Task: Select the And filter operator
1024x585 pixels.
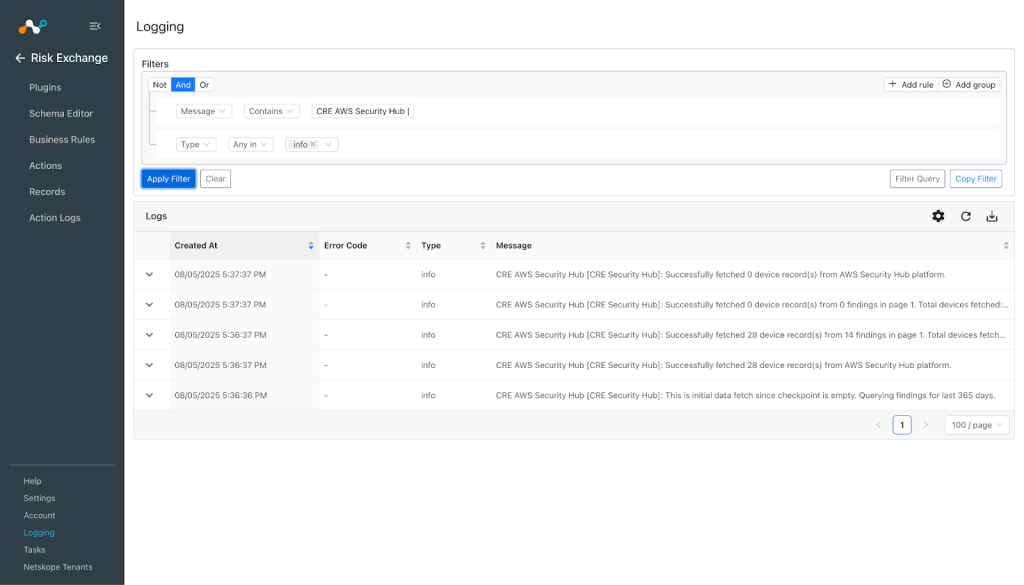Action: [183, 85]
